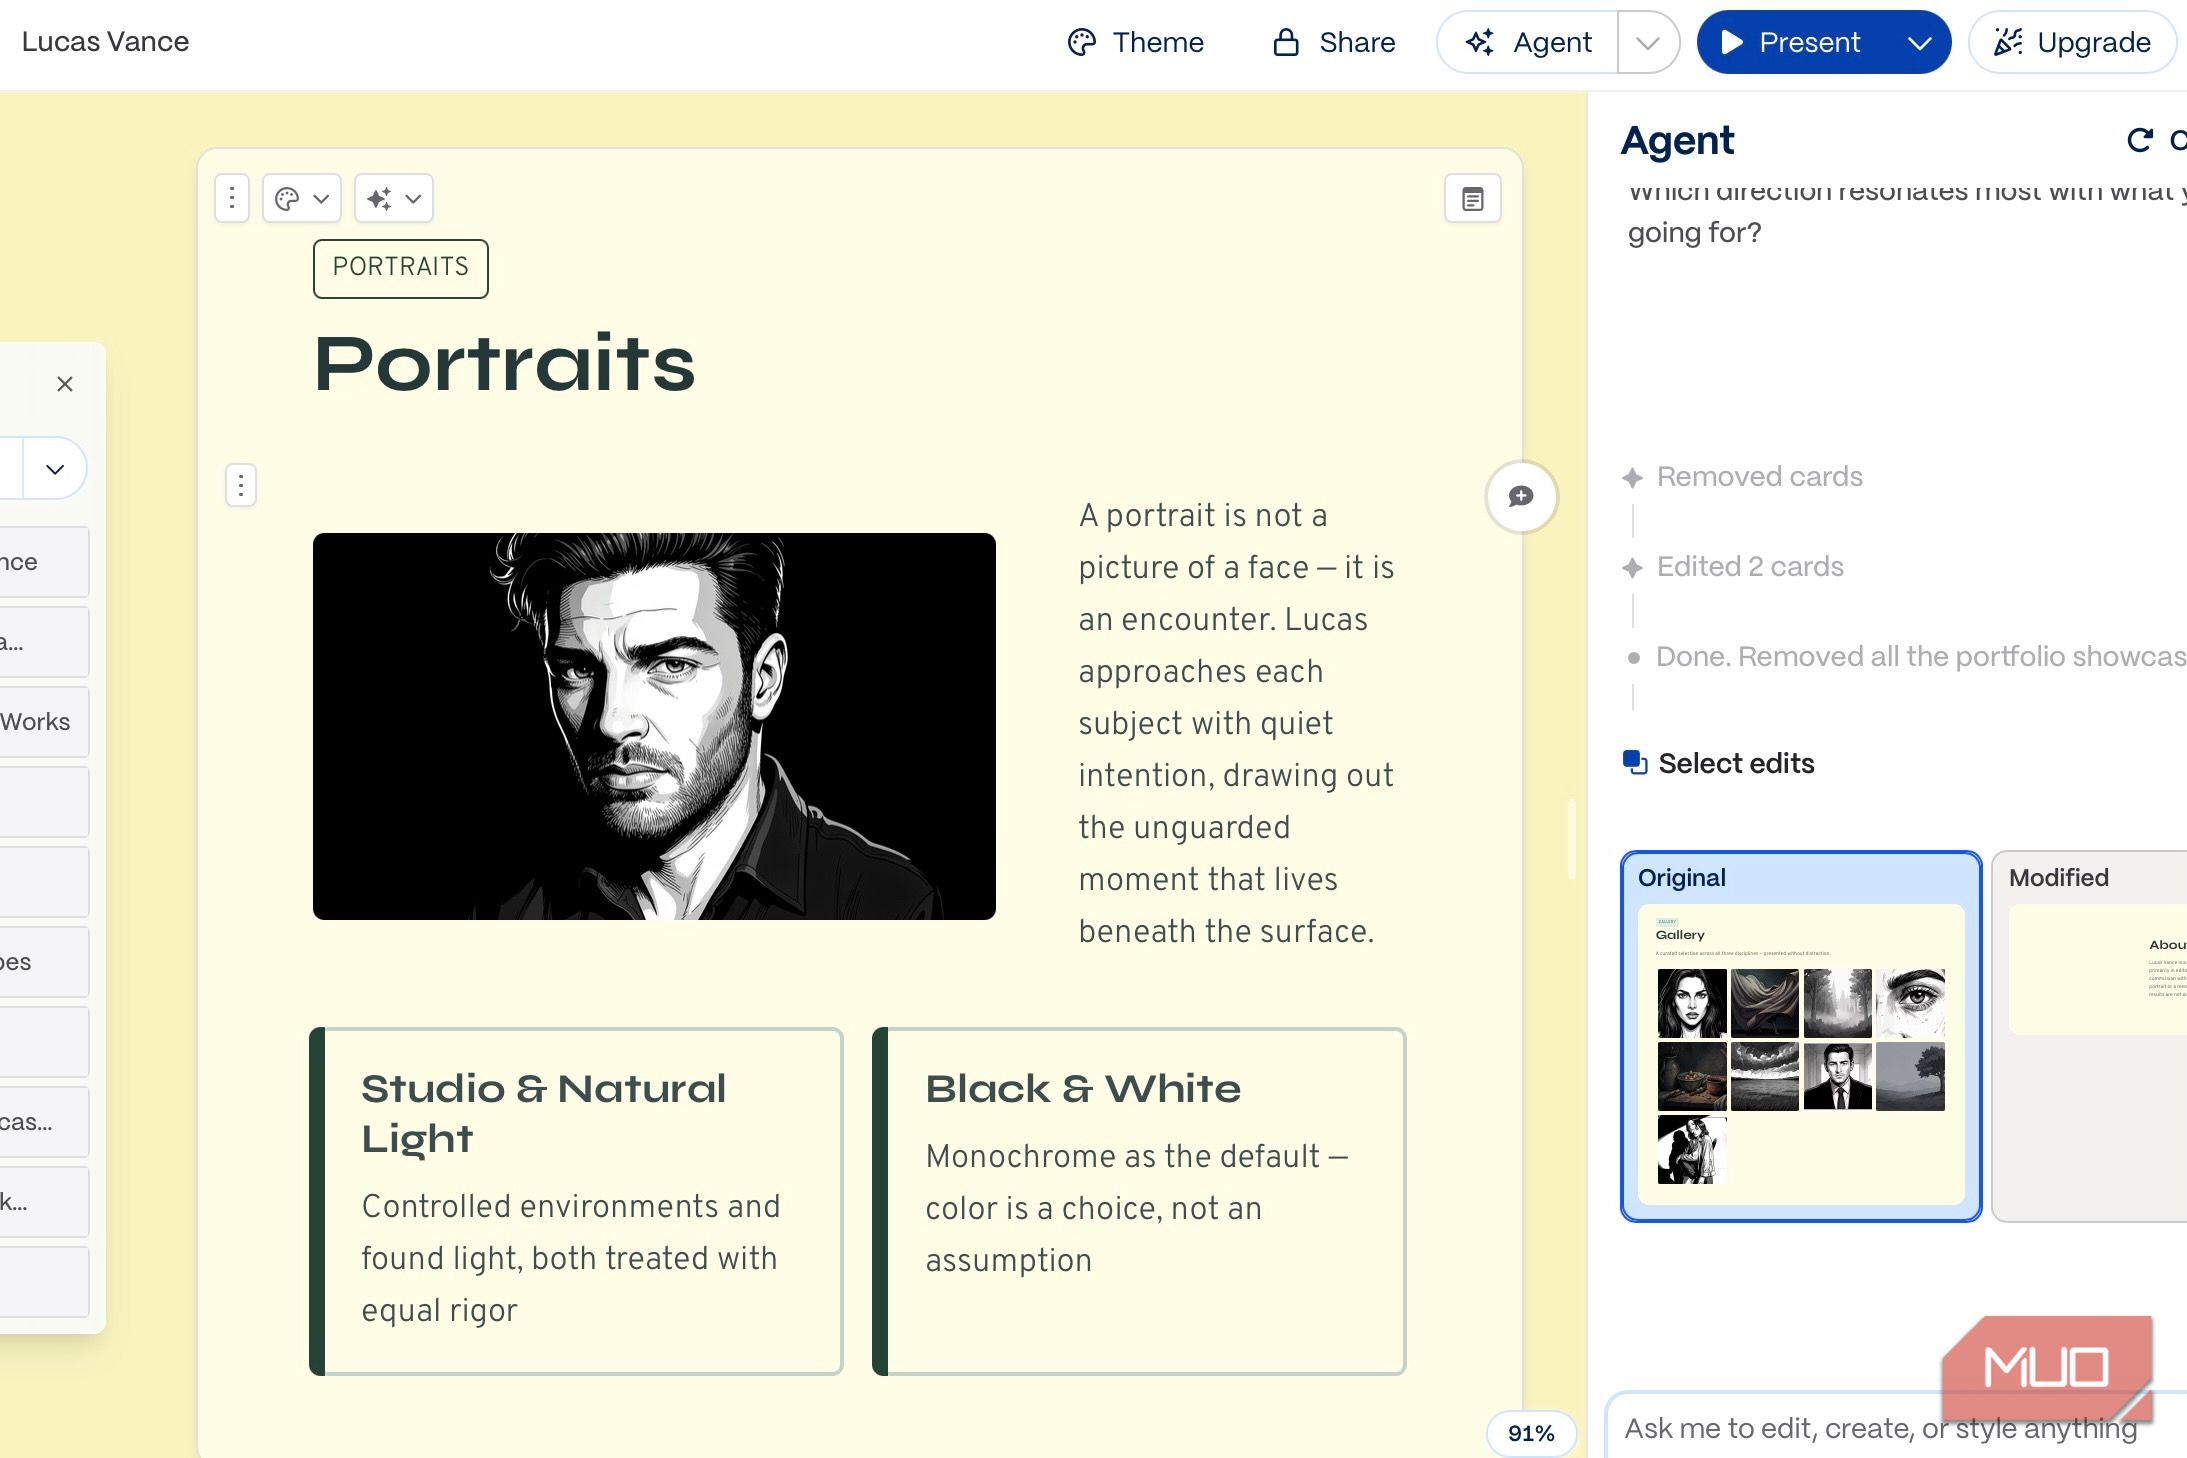The height and width of the screenshot is (1458, 2187).
Task: Click the 91% zoom level indicator
Action: tap(1531, 1433)
